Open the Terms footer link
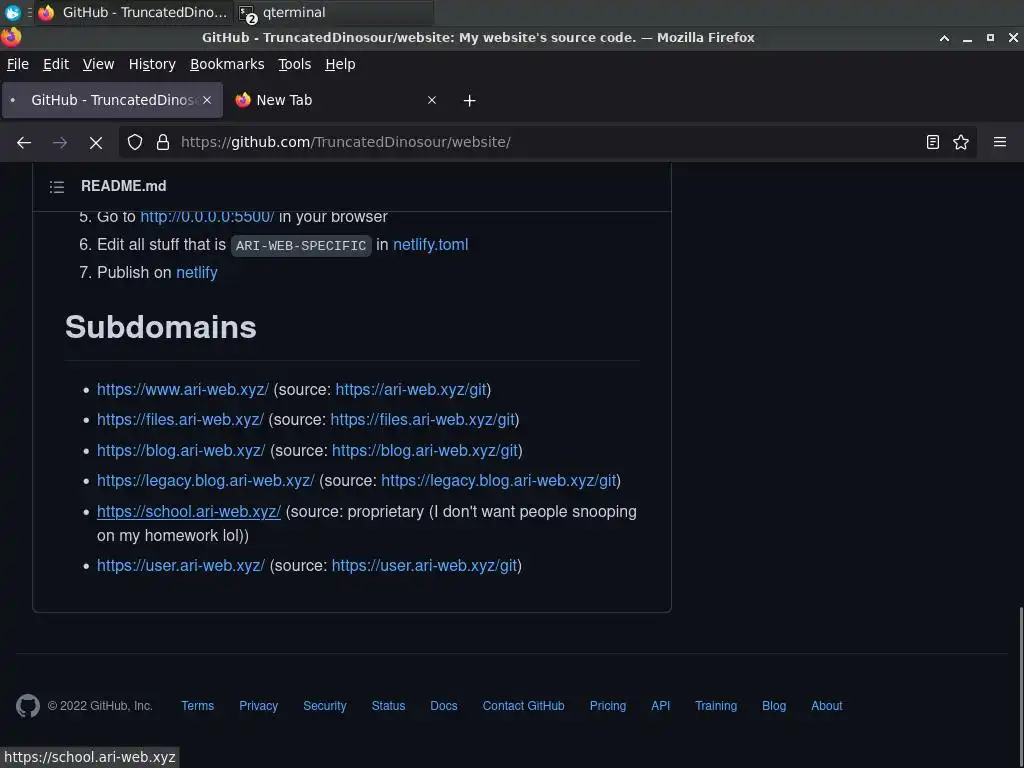1024x768 pixels. pyautogui.click(x=197, y=706)
